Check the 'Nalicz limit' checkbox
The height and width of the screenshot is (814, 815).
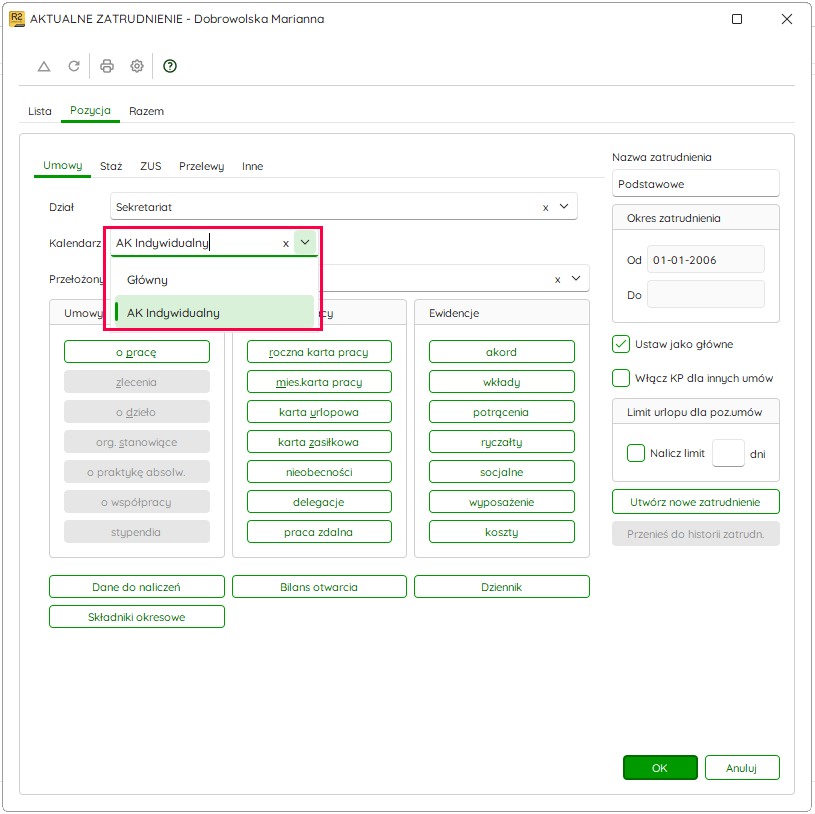pyautogui.click(x=635, y=453)
